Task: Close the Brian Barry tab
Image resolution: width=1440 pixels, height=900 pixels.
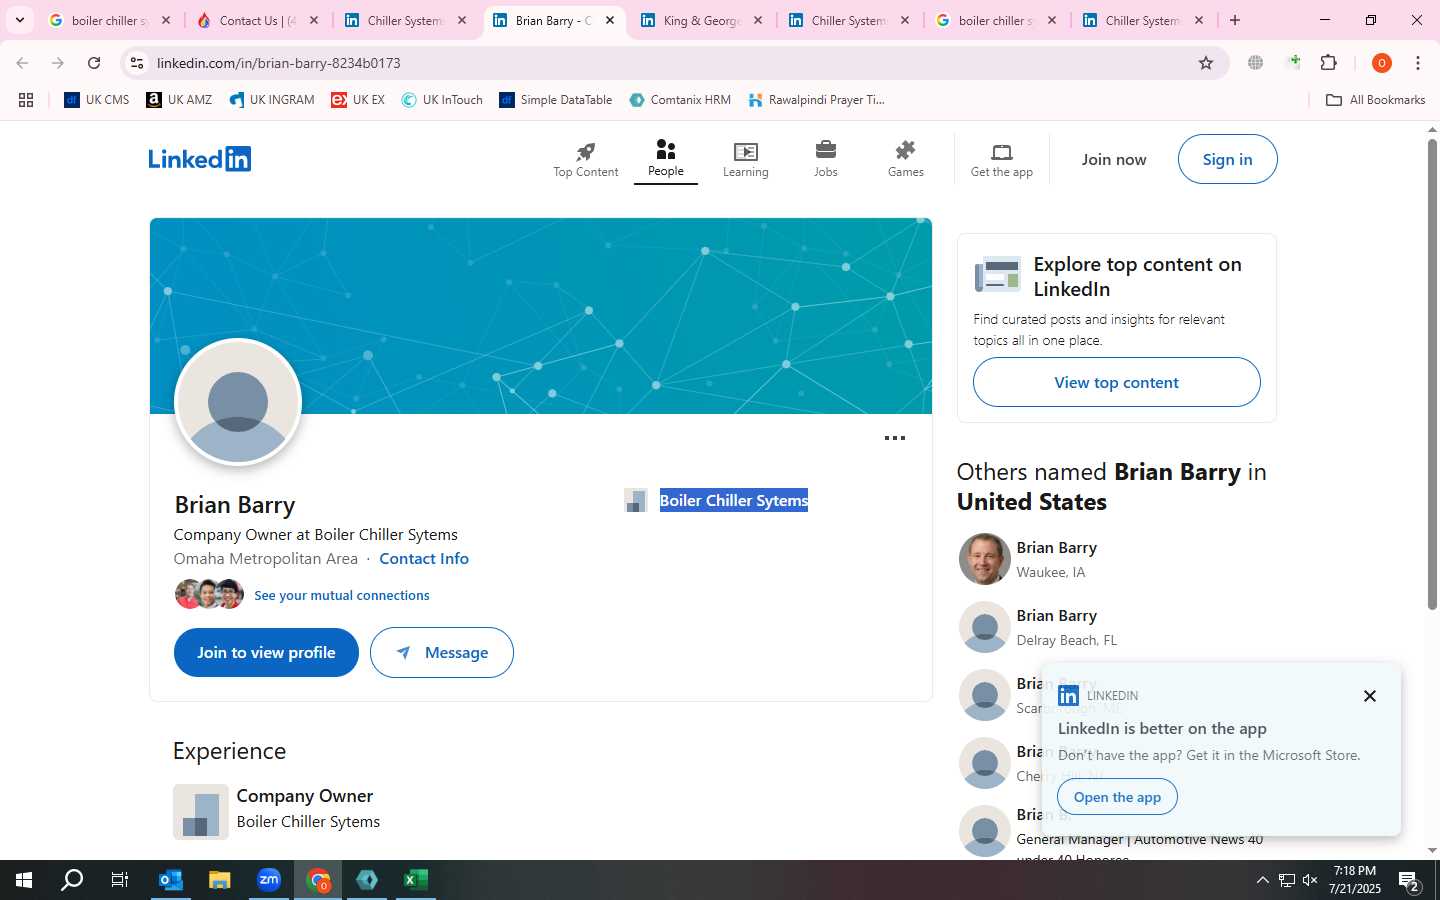Action: tap(610, 20)
